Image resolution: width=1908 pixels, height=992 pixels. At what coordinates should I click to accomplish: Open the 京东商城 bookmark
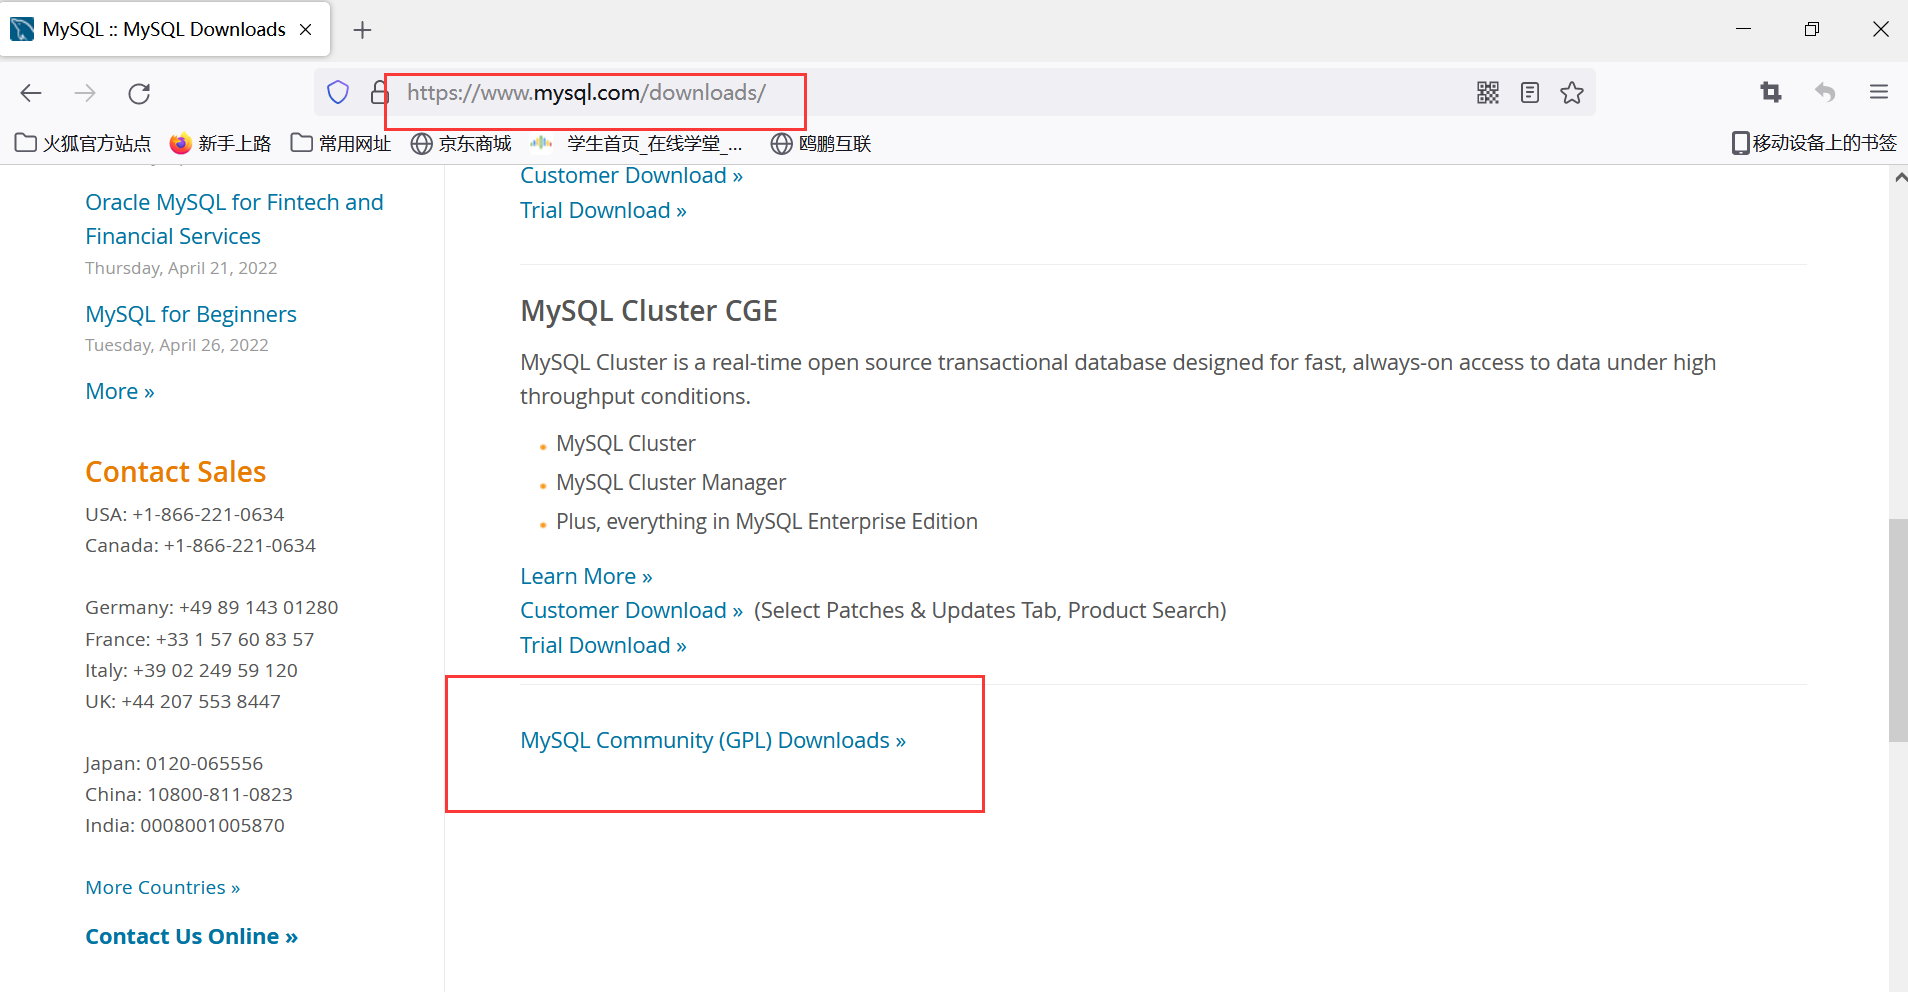pyautogui.click(x=461, y=143)
